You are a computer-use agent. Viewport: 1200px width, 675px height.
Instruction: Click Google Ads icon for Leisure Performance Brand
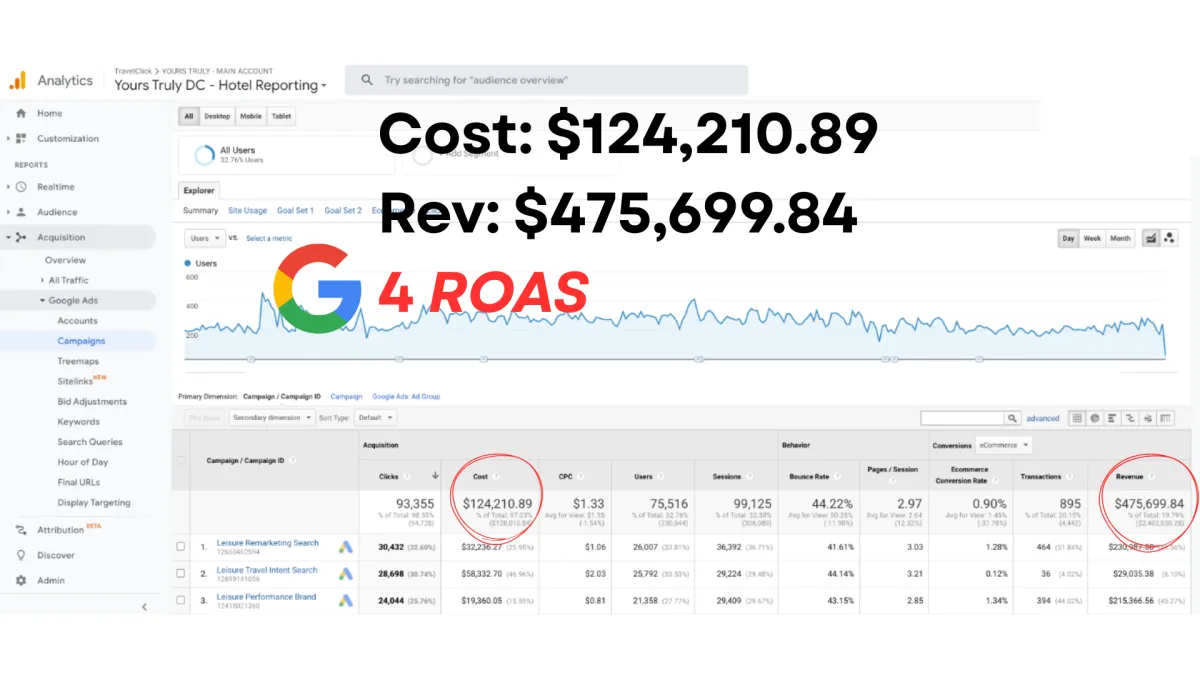click(345, 601)
